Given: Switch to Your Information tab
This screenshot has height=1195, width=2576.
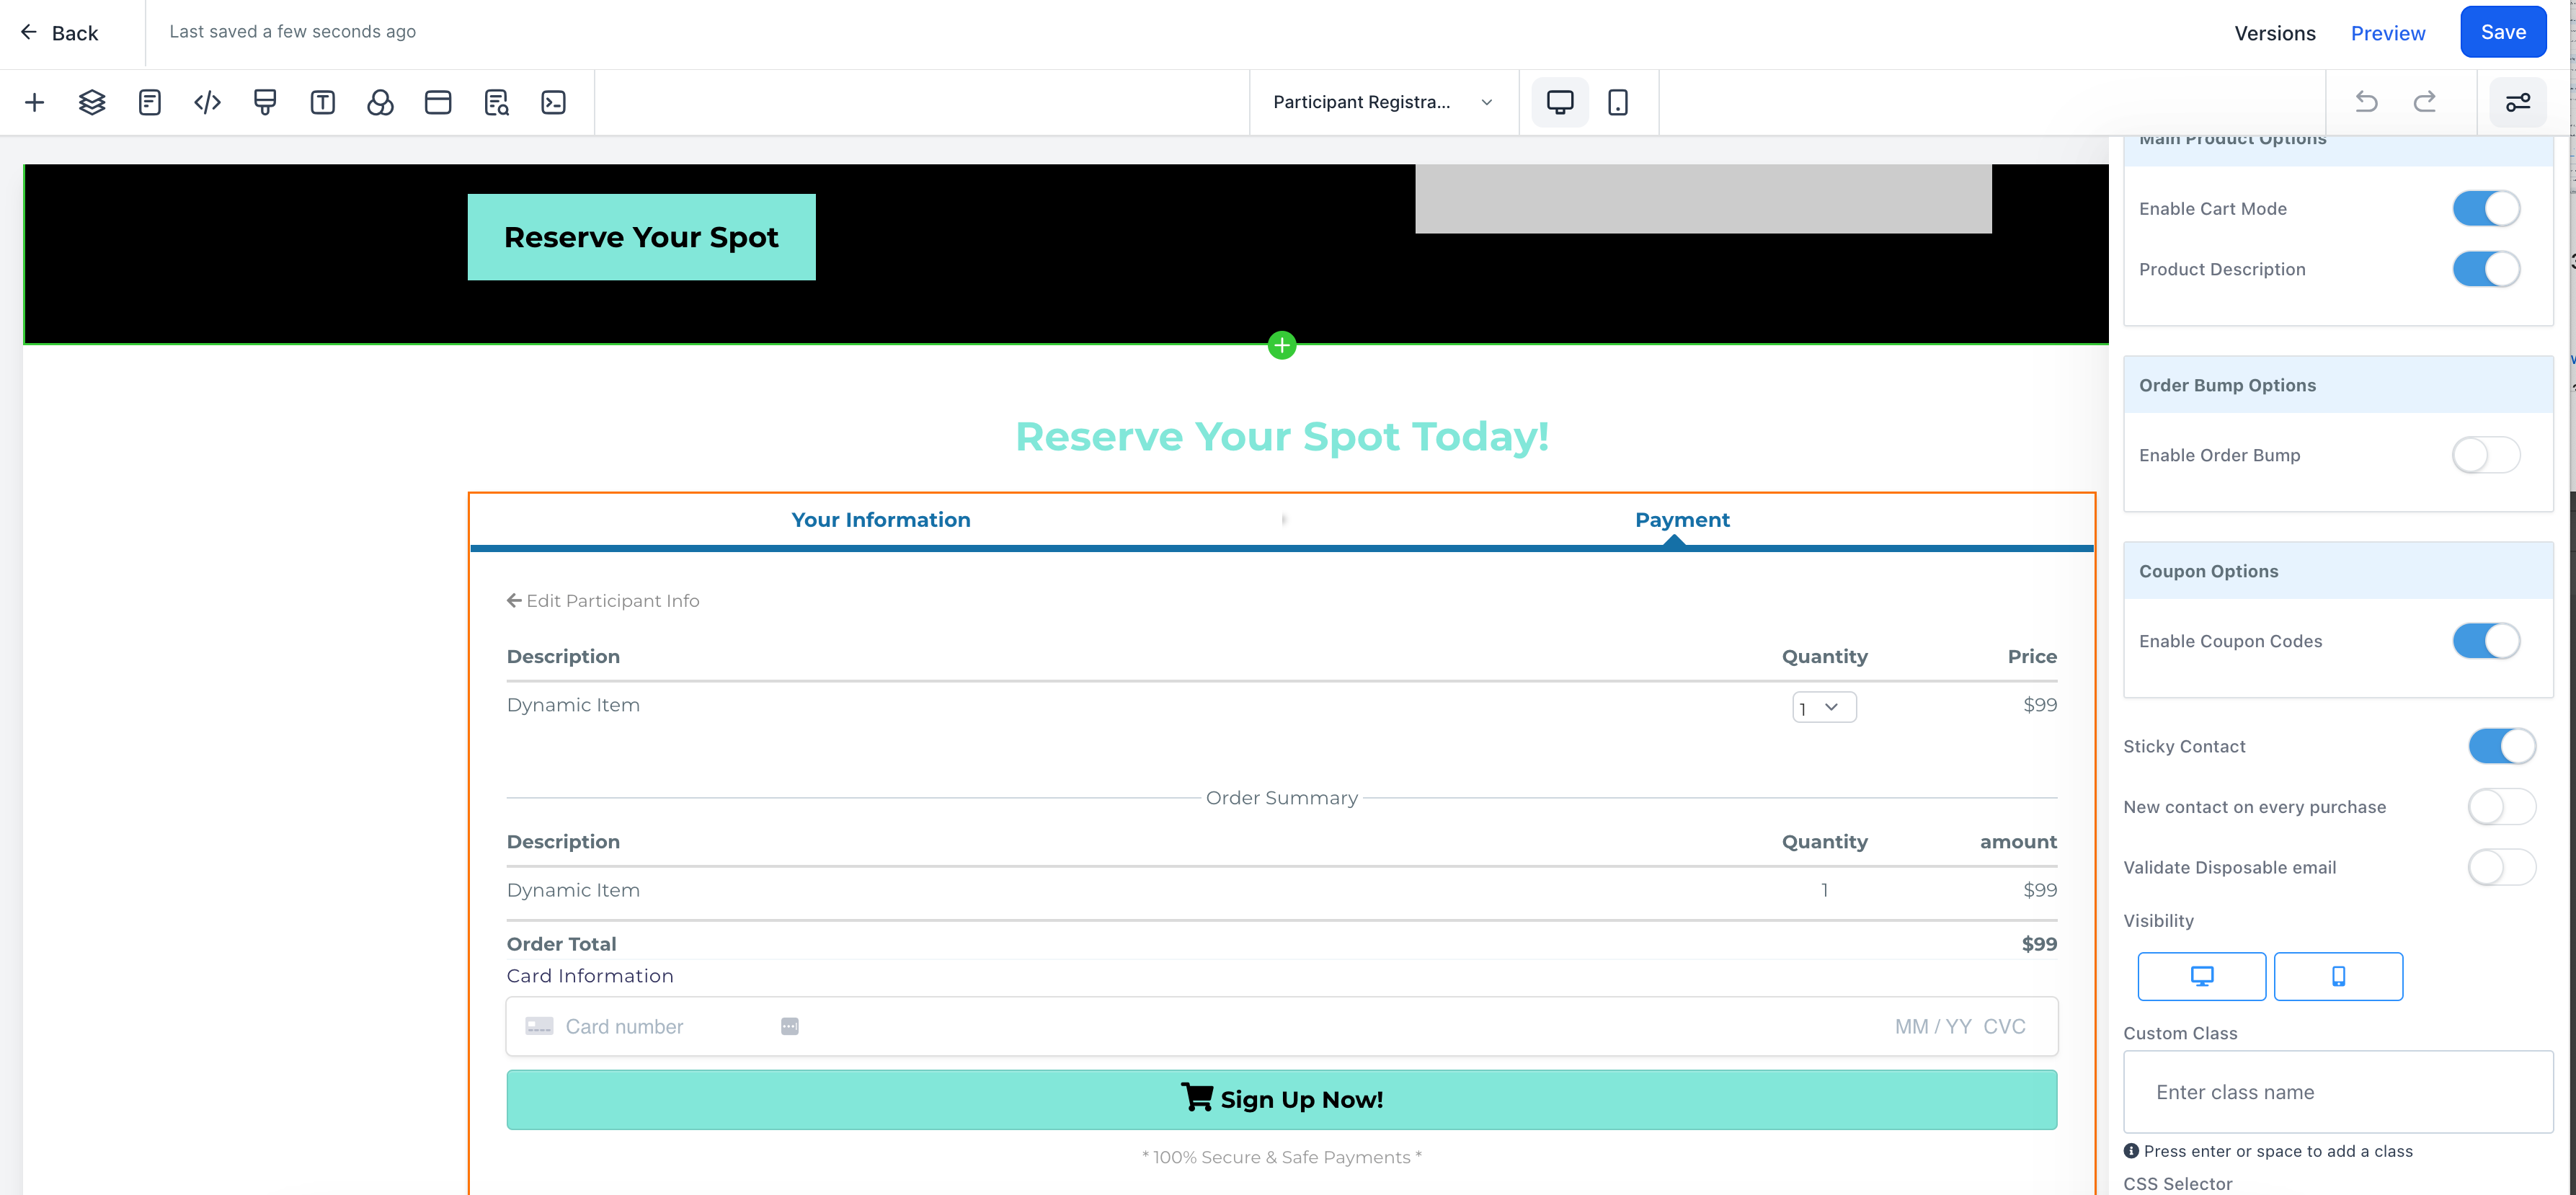Looking at the screenshot, I should [880, 520].
